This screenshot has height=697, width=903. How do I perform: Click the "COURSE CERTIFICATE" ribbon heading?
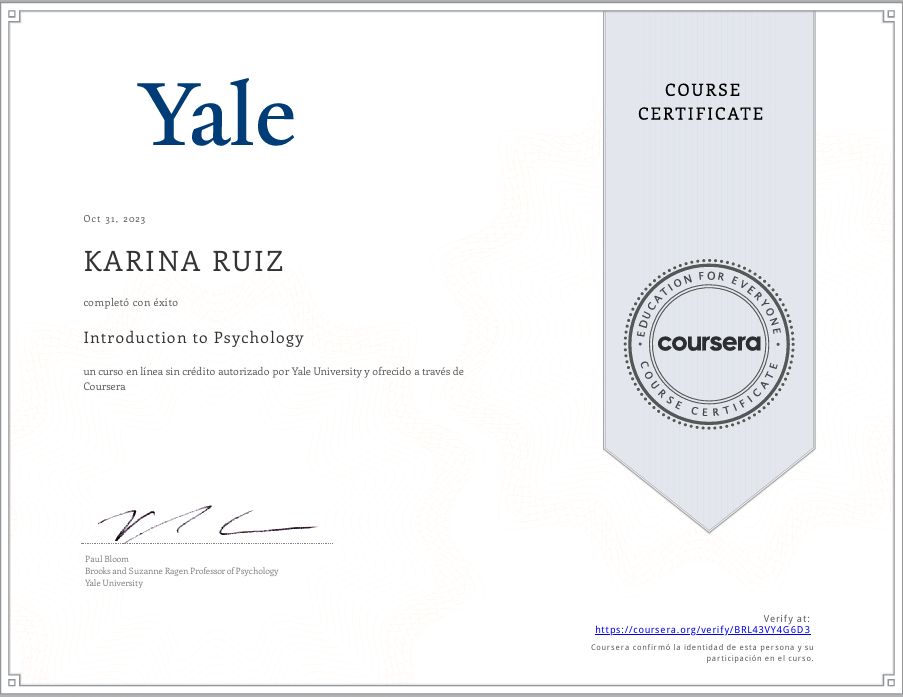point(701,102)
